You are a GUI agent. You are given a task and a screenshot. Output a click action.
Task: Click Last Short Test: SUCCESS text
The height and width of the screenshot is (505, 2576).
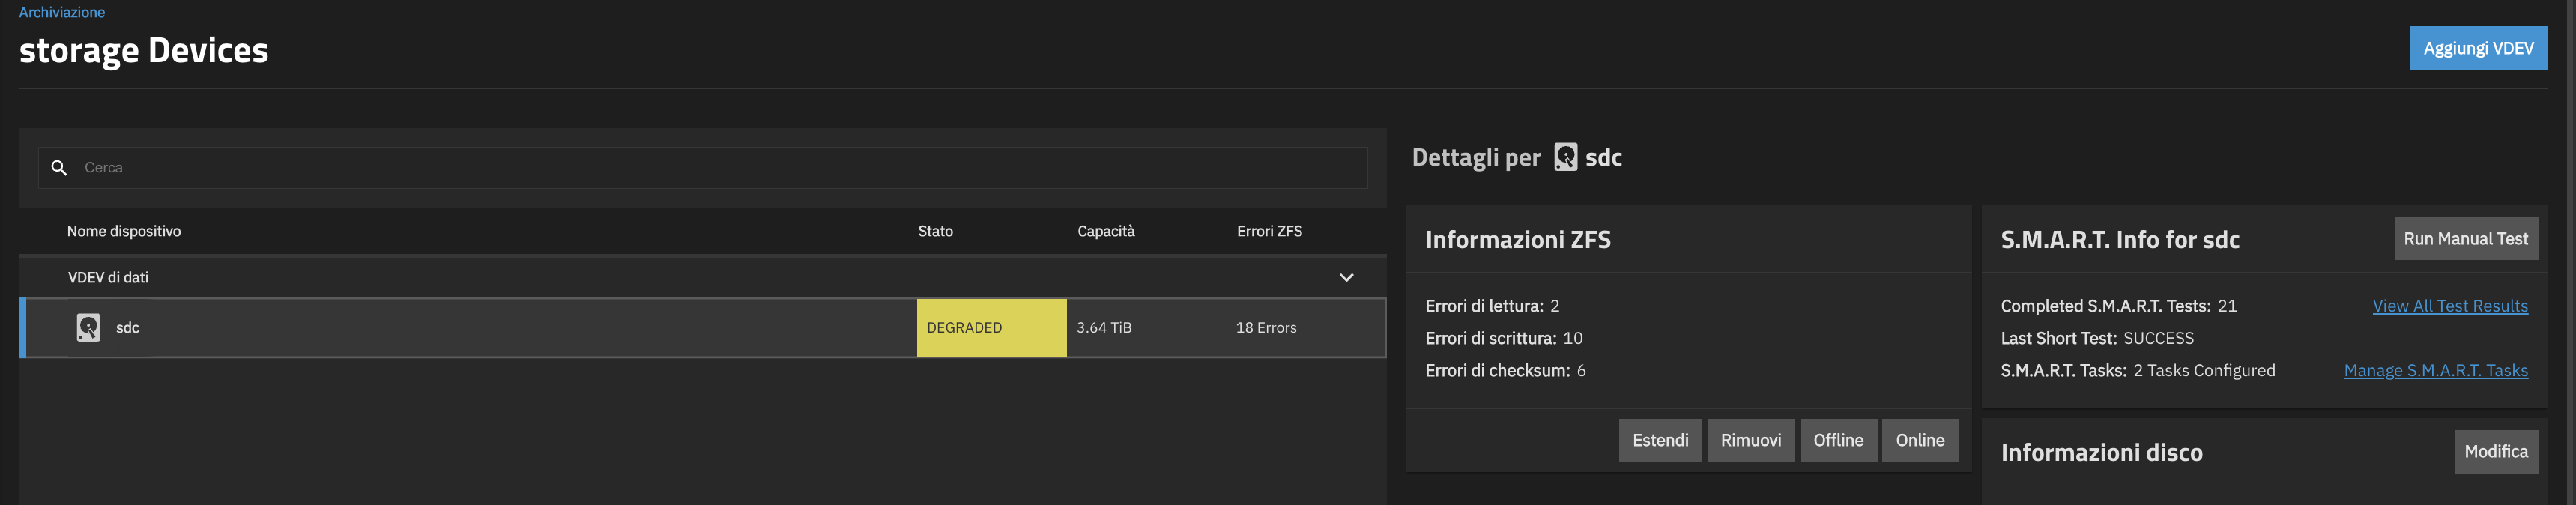point(2097,339)
